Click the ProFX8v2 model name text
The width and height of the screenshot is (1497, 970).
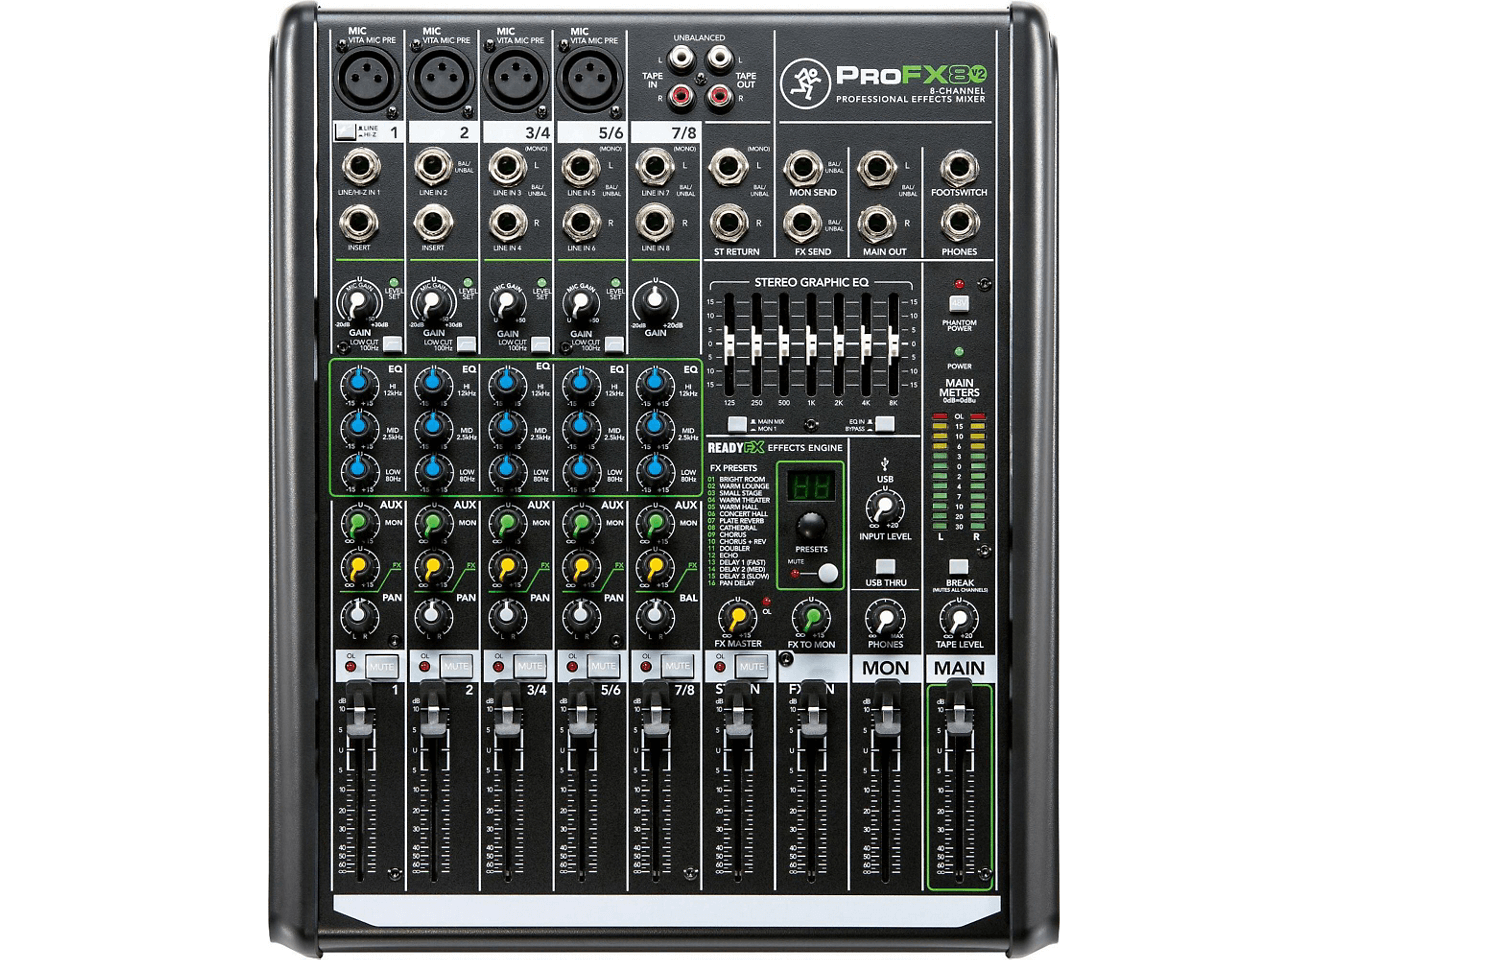911,75
